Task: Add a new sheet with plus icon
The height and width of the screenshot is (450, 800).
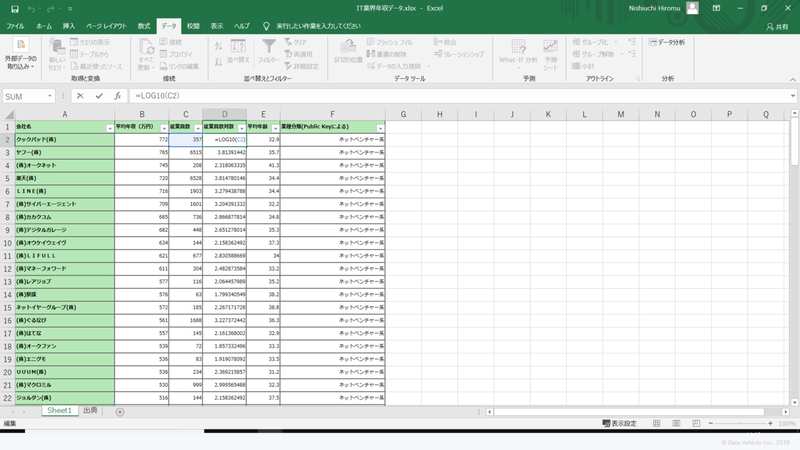Action: pyautogui.click(x=120, y=412)
